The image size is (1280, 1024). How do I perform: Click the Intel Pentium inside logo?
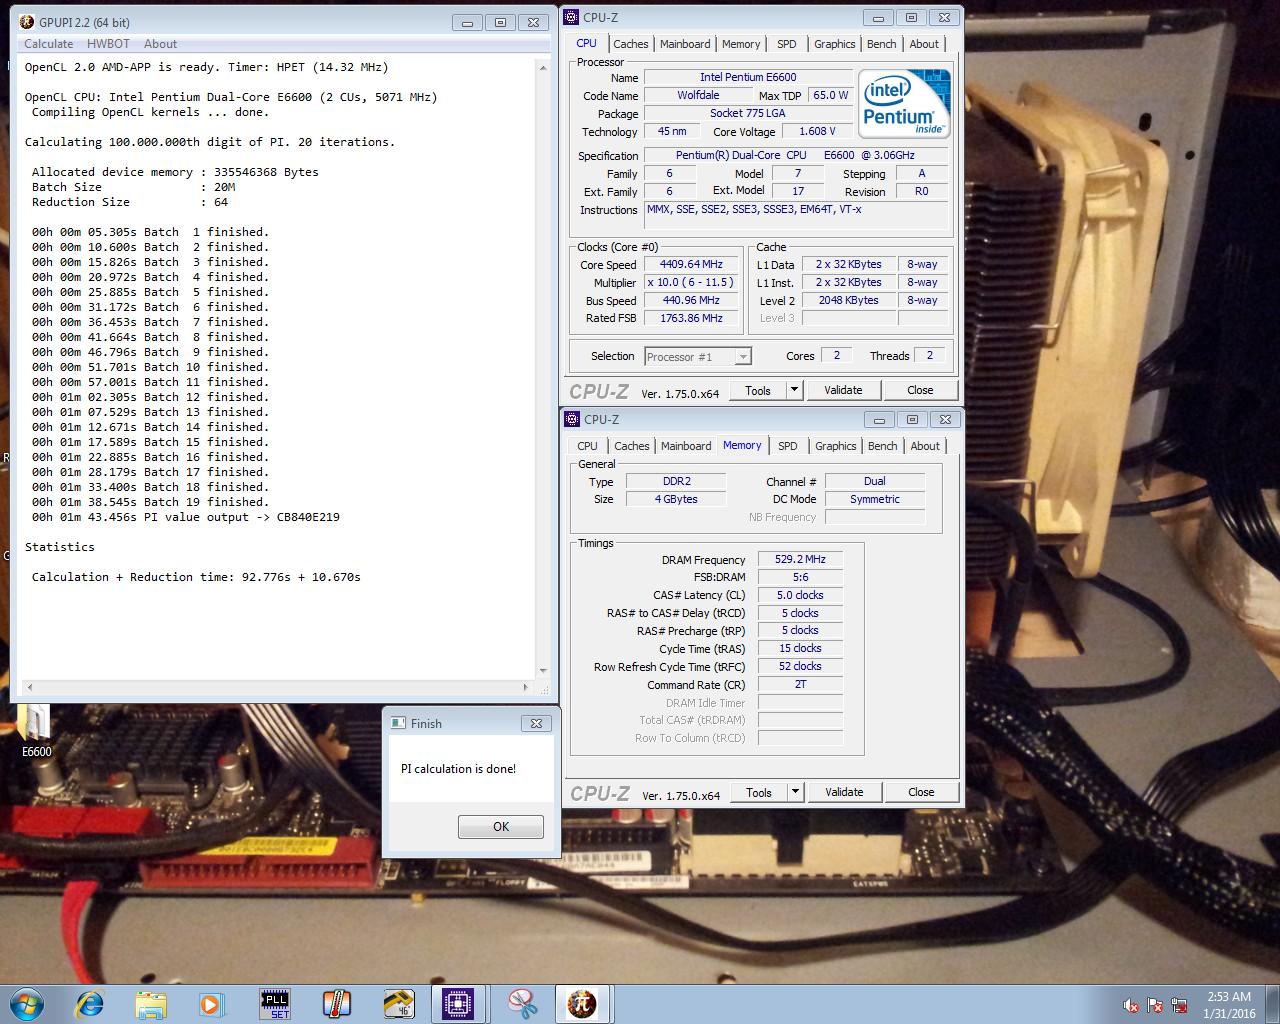pos(903,104)
